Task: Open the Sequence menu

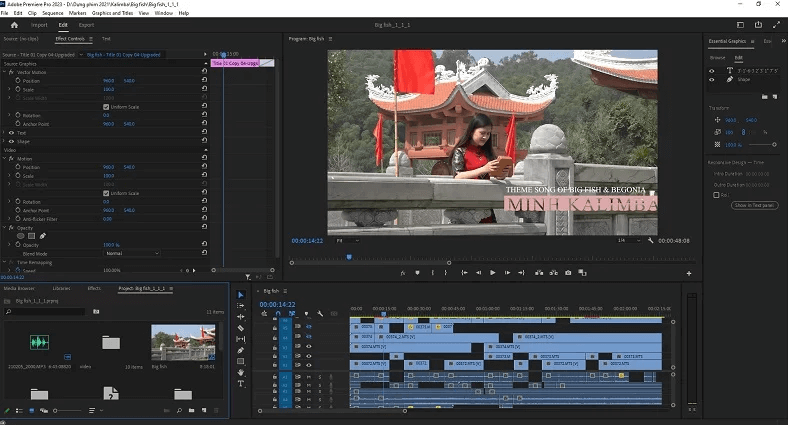Action: click(53, 13)
